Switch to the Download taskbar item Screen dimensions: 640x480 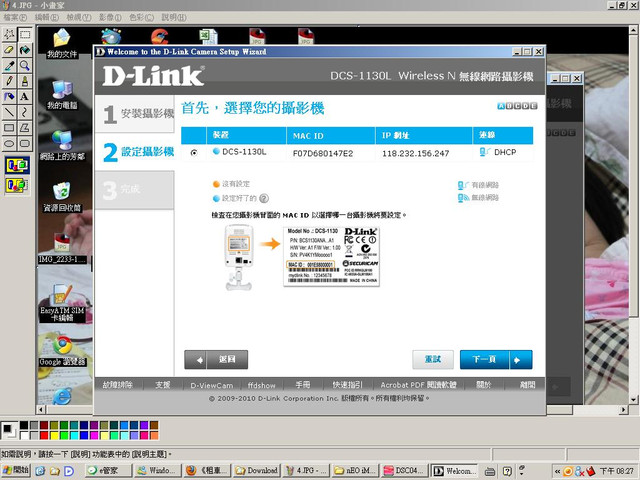256,471
